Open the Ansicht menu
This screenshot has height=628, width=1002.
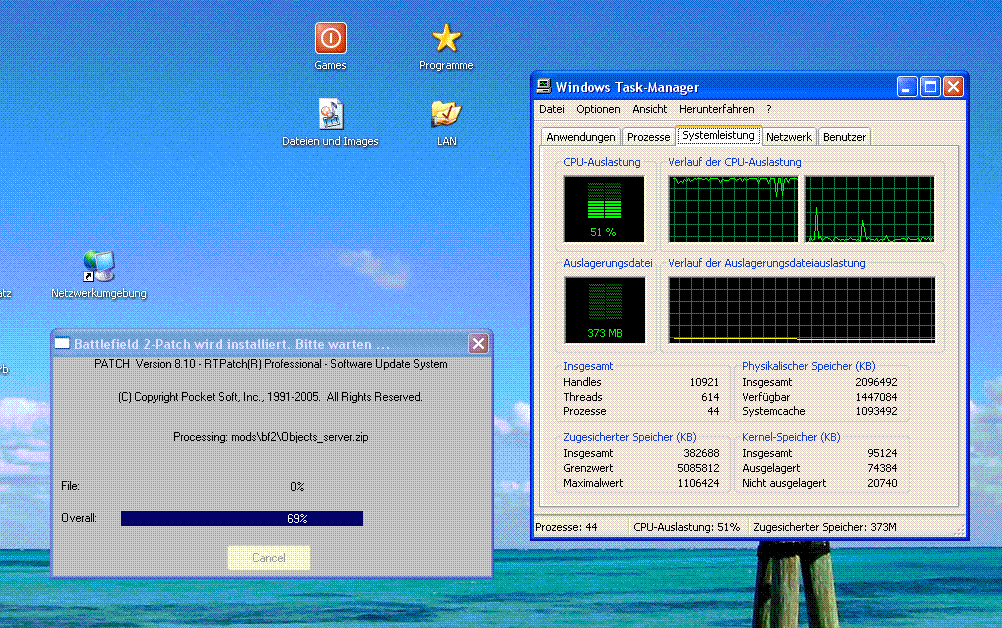pyautogui.click(x=649, y=109)
